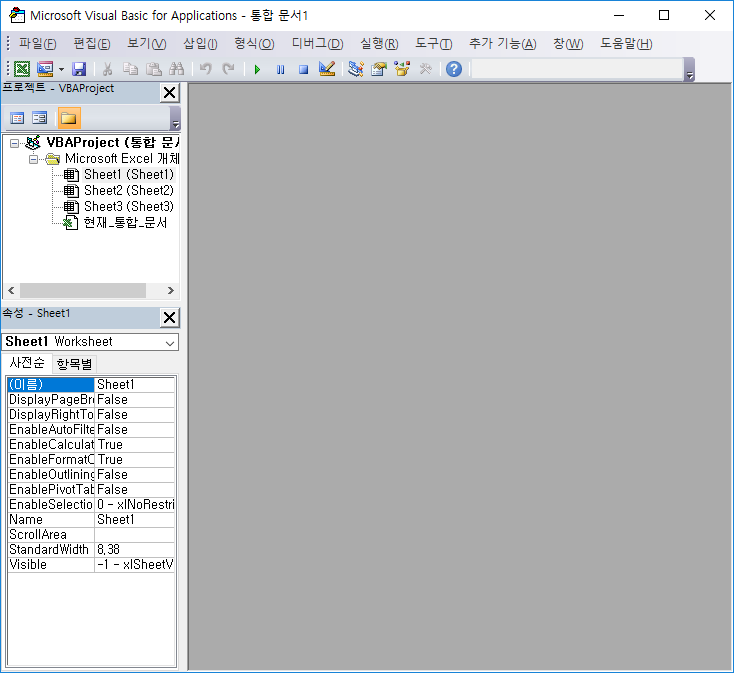Collapse the VBAProject tree node
The width and height of the screenshot is (734, 673).
pos(15,143)
